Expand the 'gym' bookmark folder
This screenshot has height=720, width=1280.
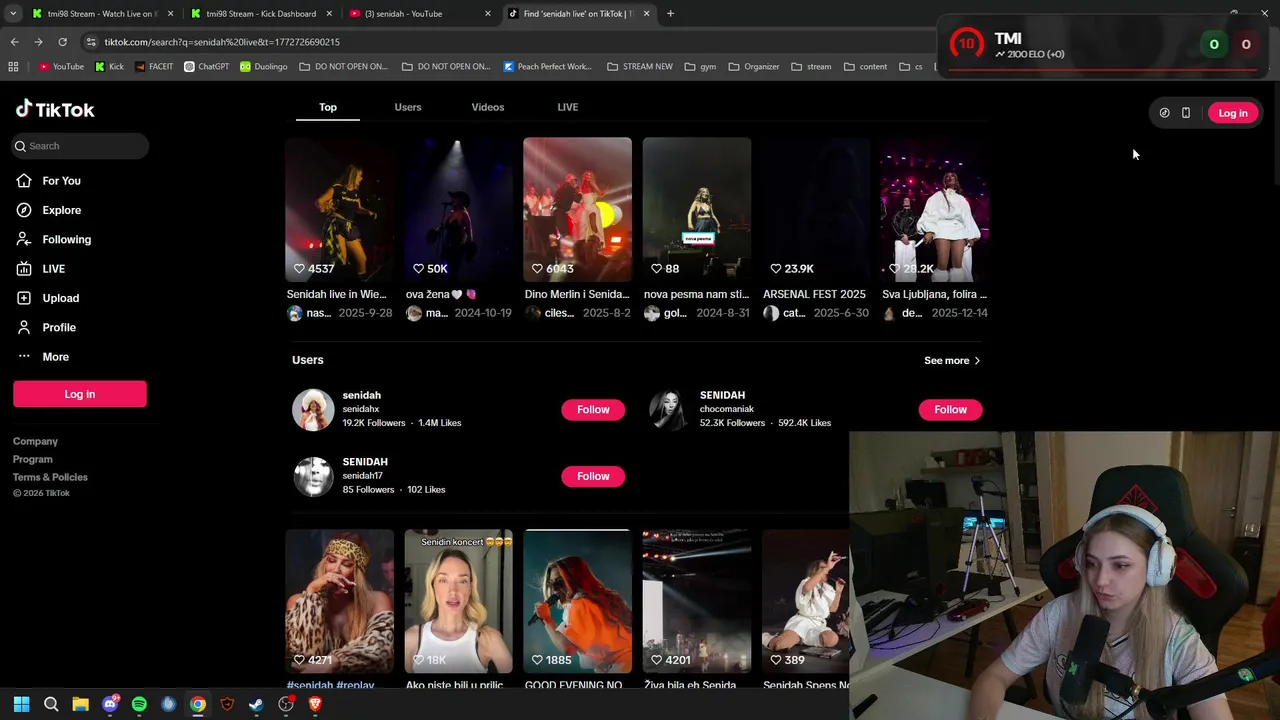(700, 67)
